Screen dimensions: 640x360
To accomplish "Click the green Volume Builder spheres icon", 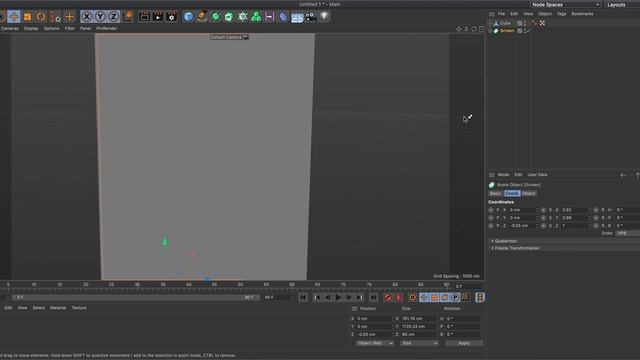I will (x=256, y=17).
